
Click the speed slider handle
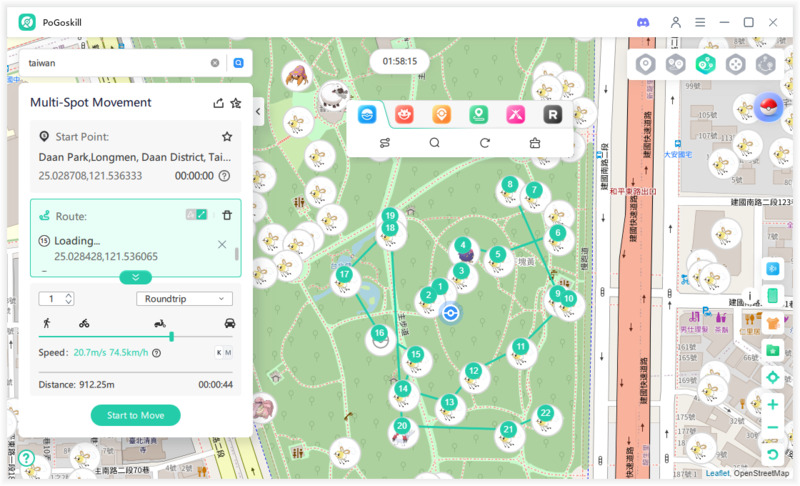[x=171, y=337]
